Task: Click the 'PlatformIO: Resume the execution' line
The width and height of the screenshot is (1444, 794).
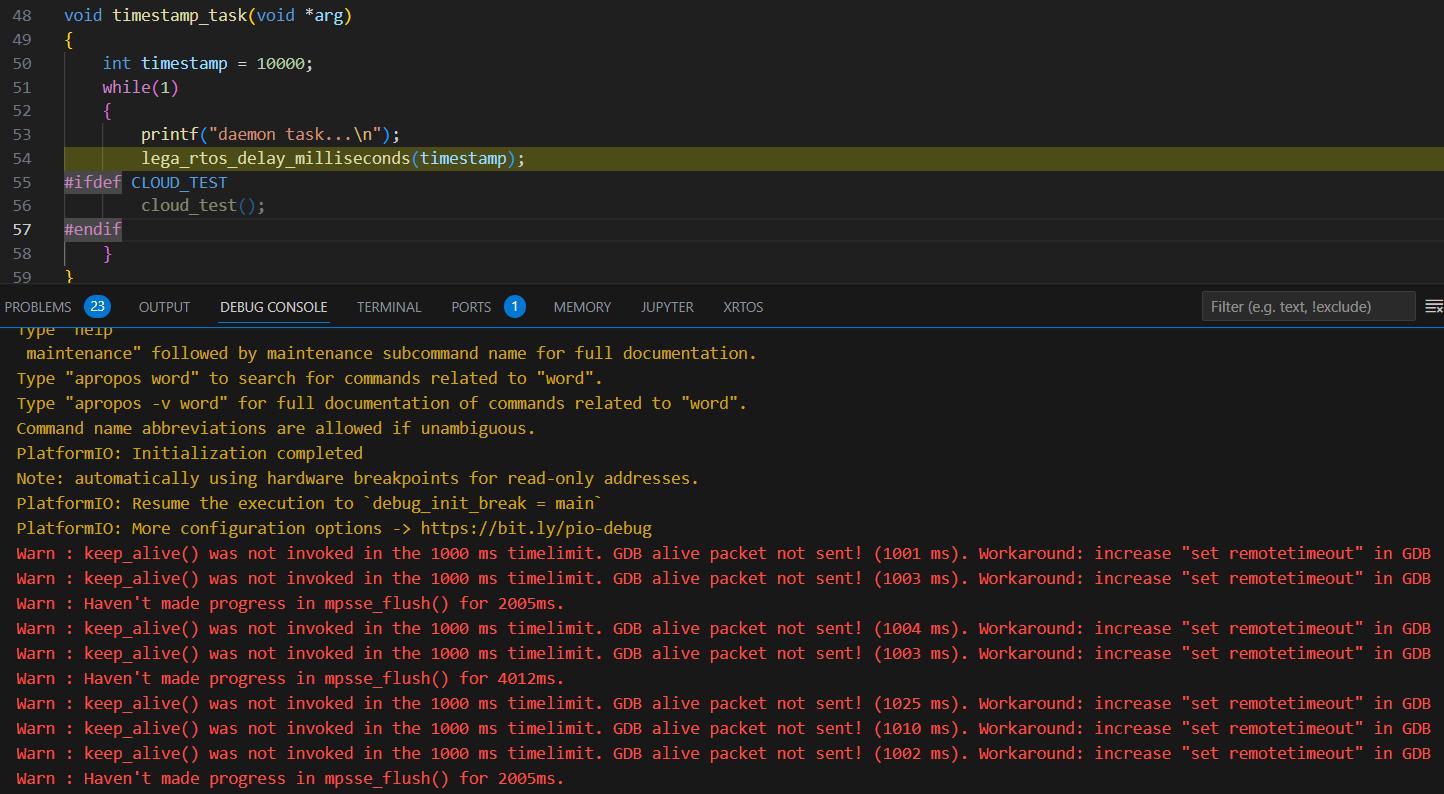Action: point(309,503)
